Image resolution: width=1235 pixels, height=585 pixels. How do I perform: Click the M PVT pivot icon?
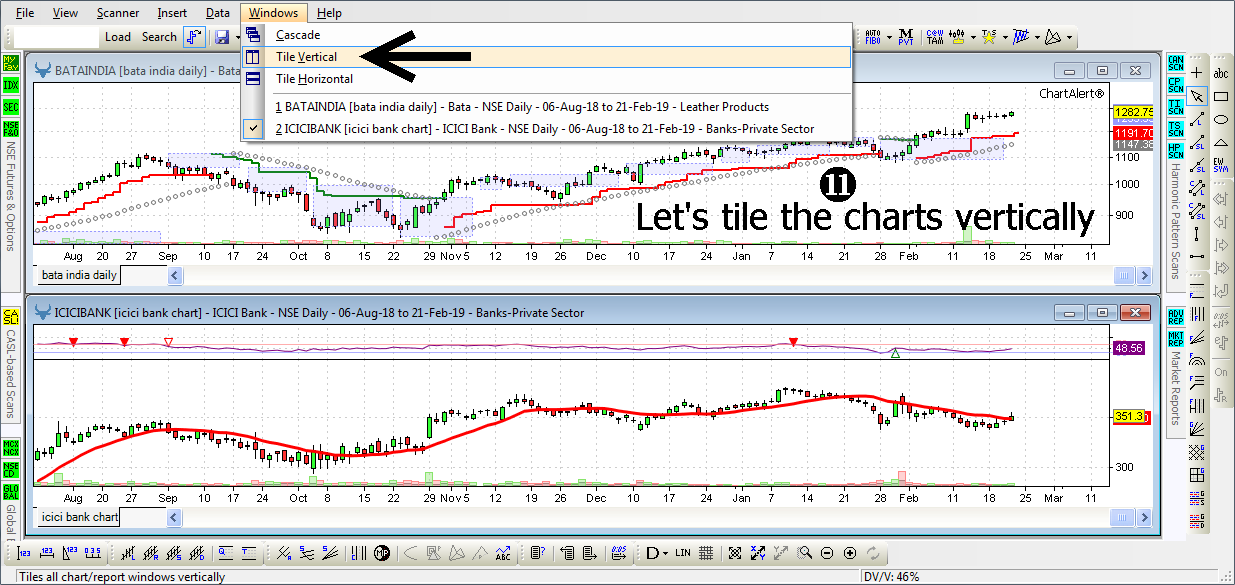[x=906, y=37]
